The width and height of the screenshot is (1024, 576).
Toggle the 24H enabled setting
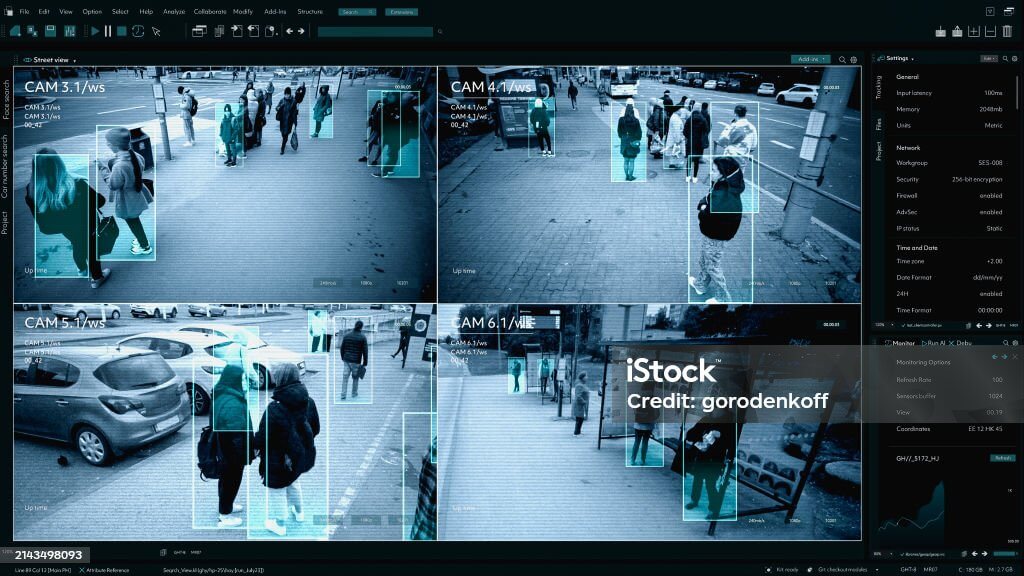tap(990, 294)
